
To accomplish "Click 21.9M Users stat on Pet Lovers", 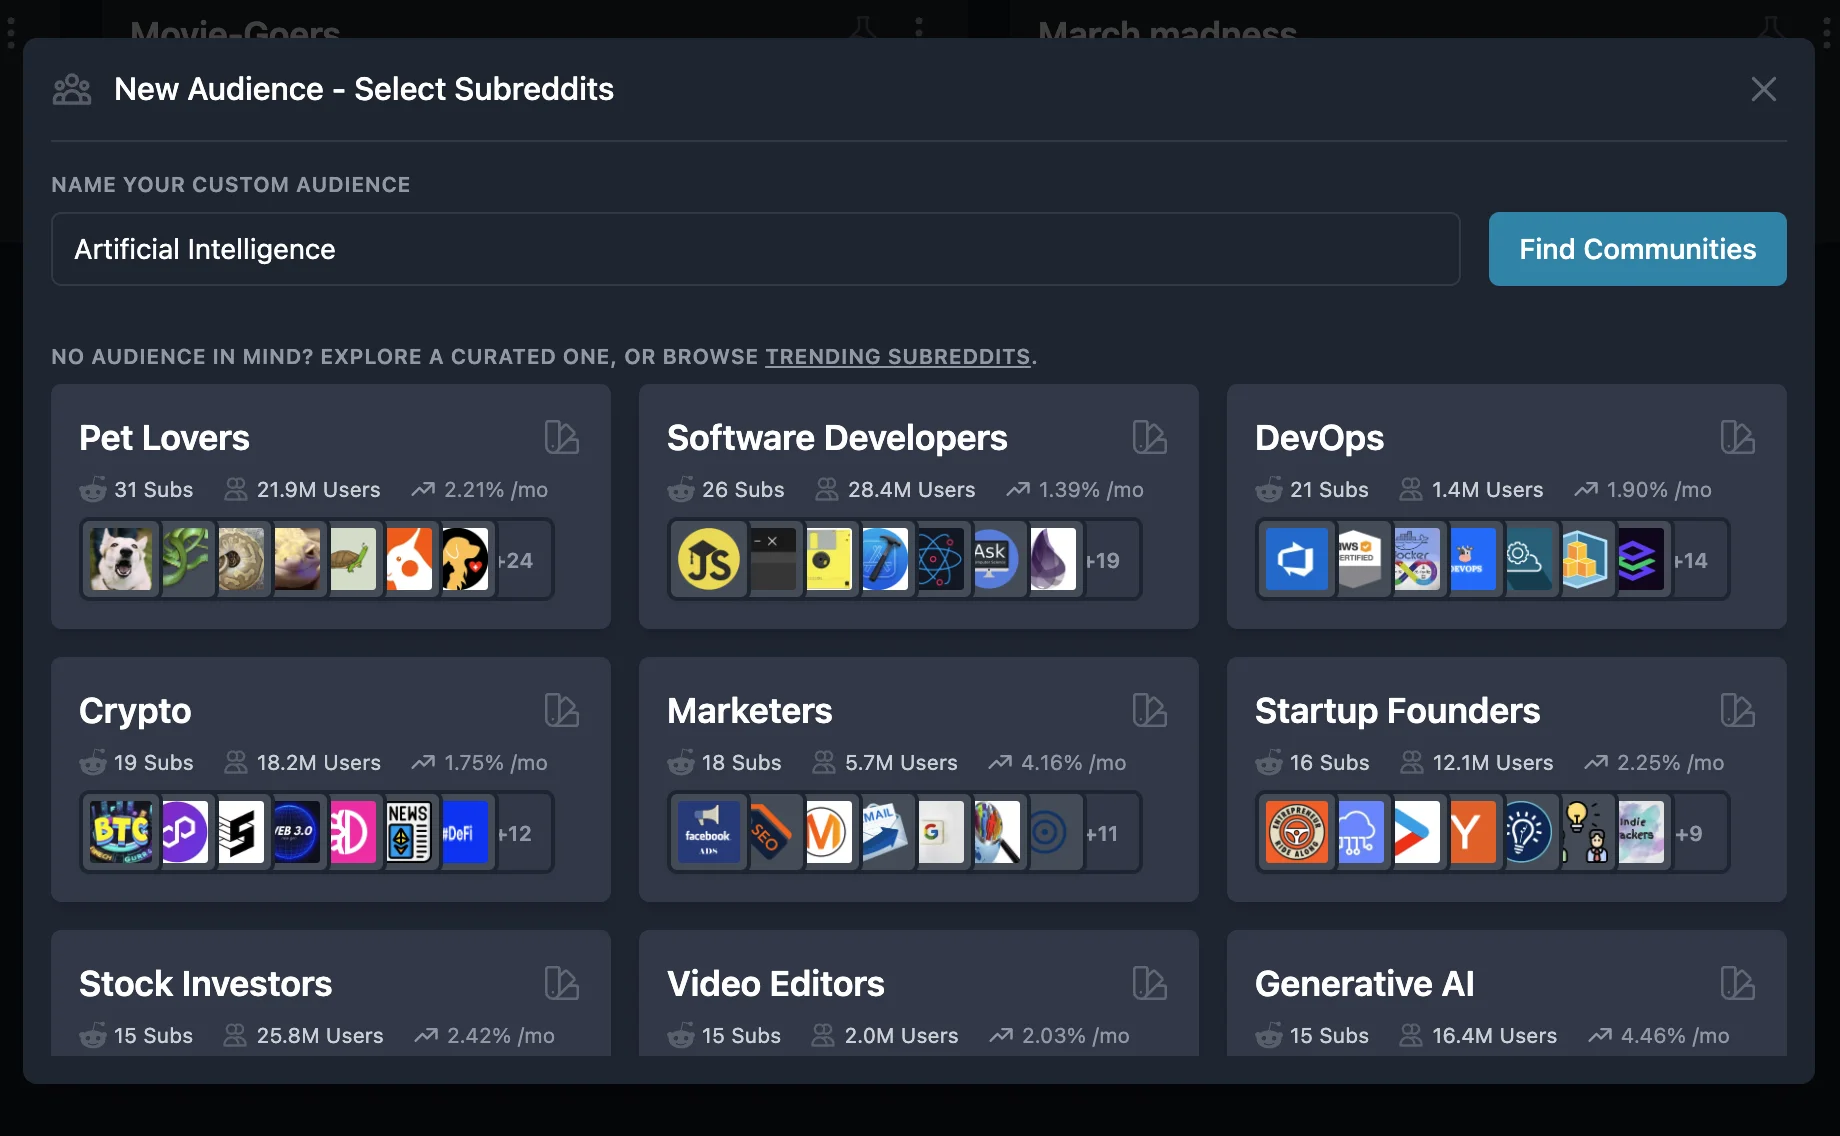I will click(303, 490).
